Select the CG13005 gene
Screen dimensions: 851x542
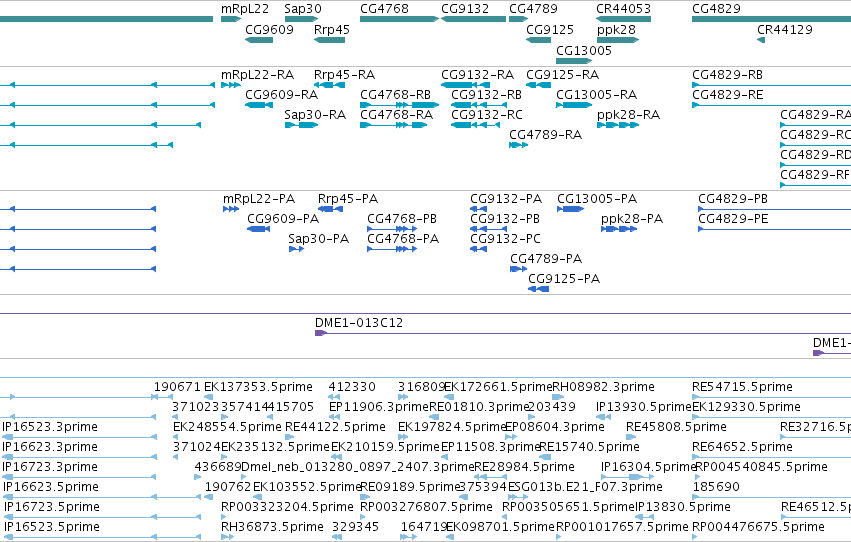pyautogui.click(x=574, y=61)
